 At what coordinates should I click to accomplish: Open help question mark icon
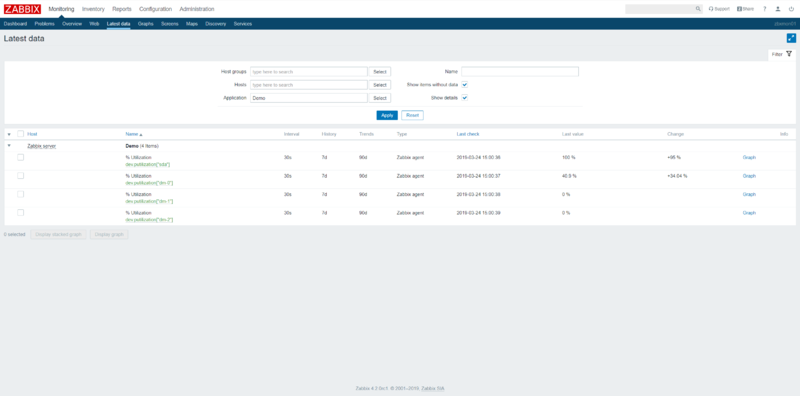tap(764, 9)
